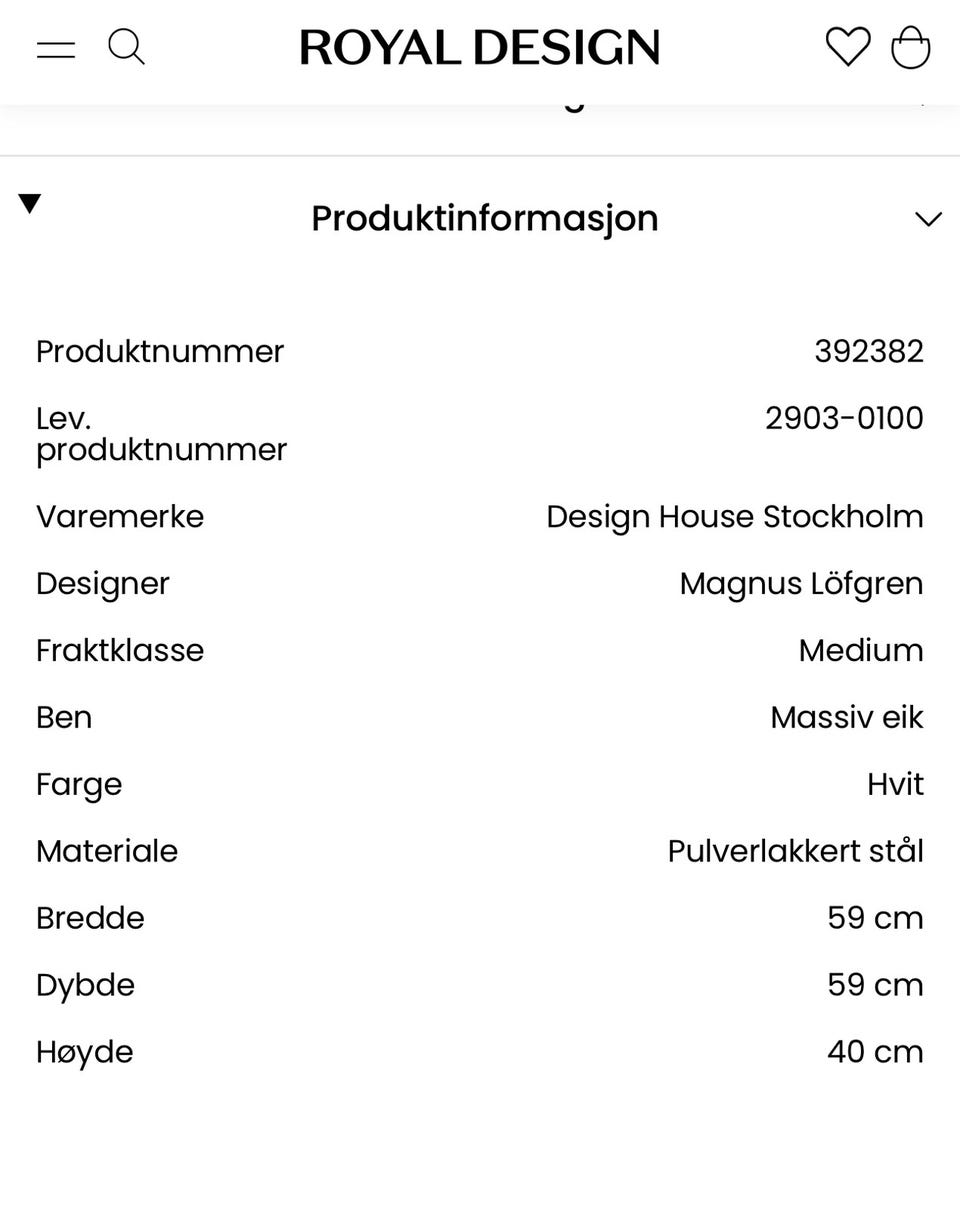Select supplier number 2903-0100
This screenshot has height=1209, width=960.
coord(843,418)
